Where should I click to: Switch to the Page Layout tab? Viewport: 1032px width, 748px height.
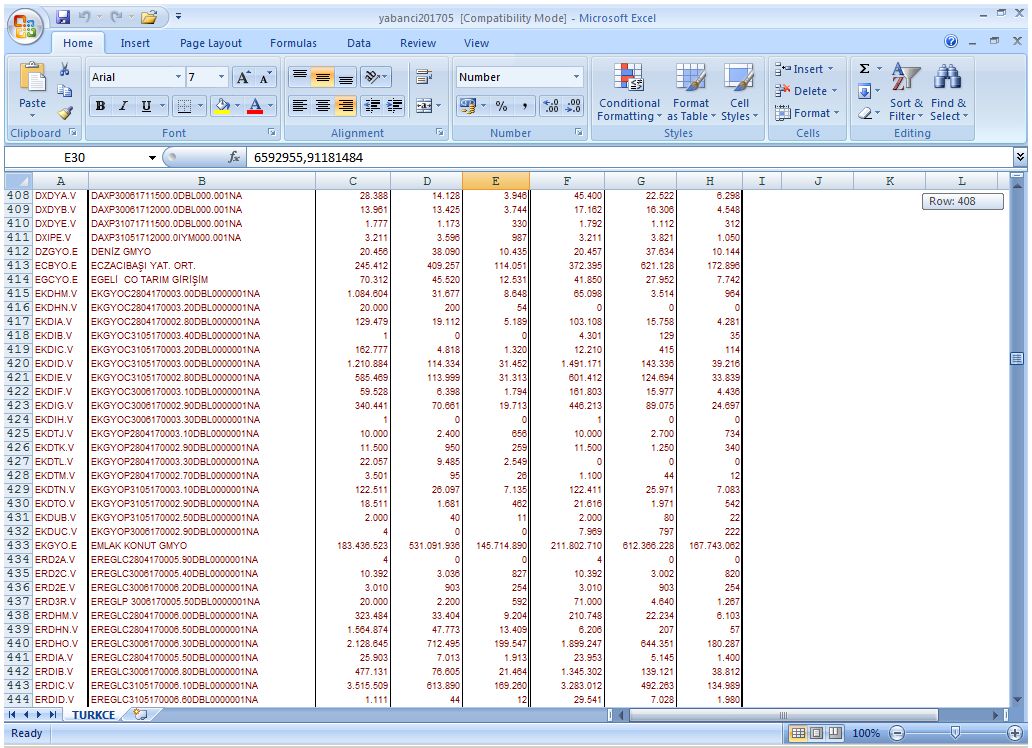tap(211, 43)
